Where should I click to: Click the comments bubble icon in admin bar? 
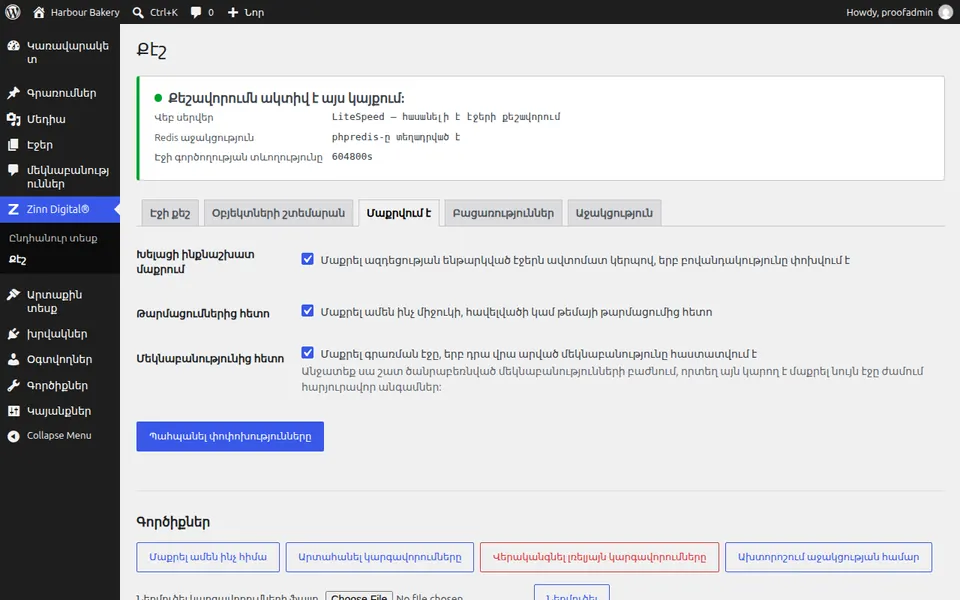196,12
